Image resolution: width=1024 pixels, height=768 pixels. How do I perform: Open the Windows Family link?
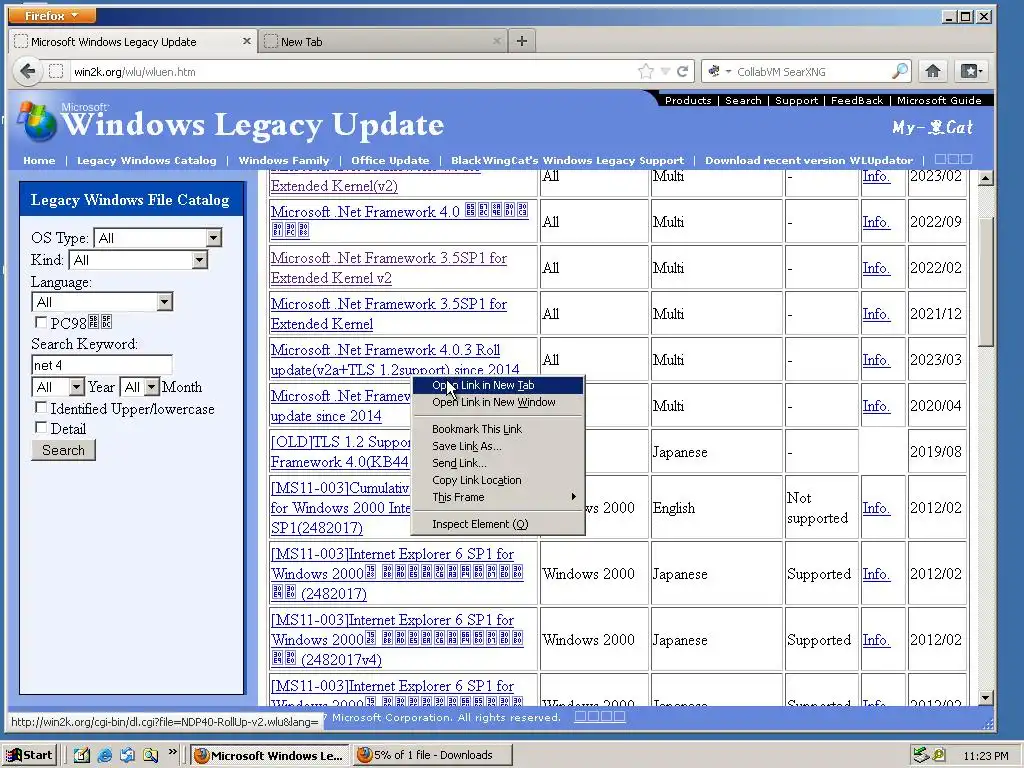[283, 160]
